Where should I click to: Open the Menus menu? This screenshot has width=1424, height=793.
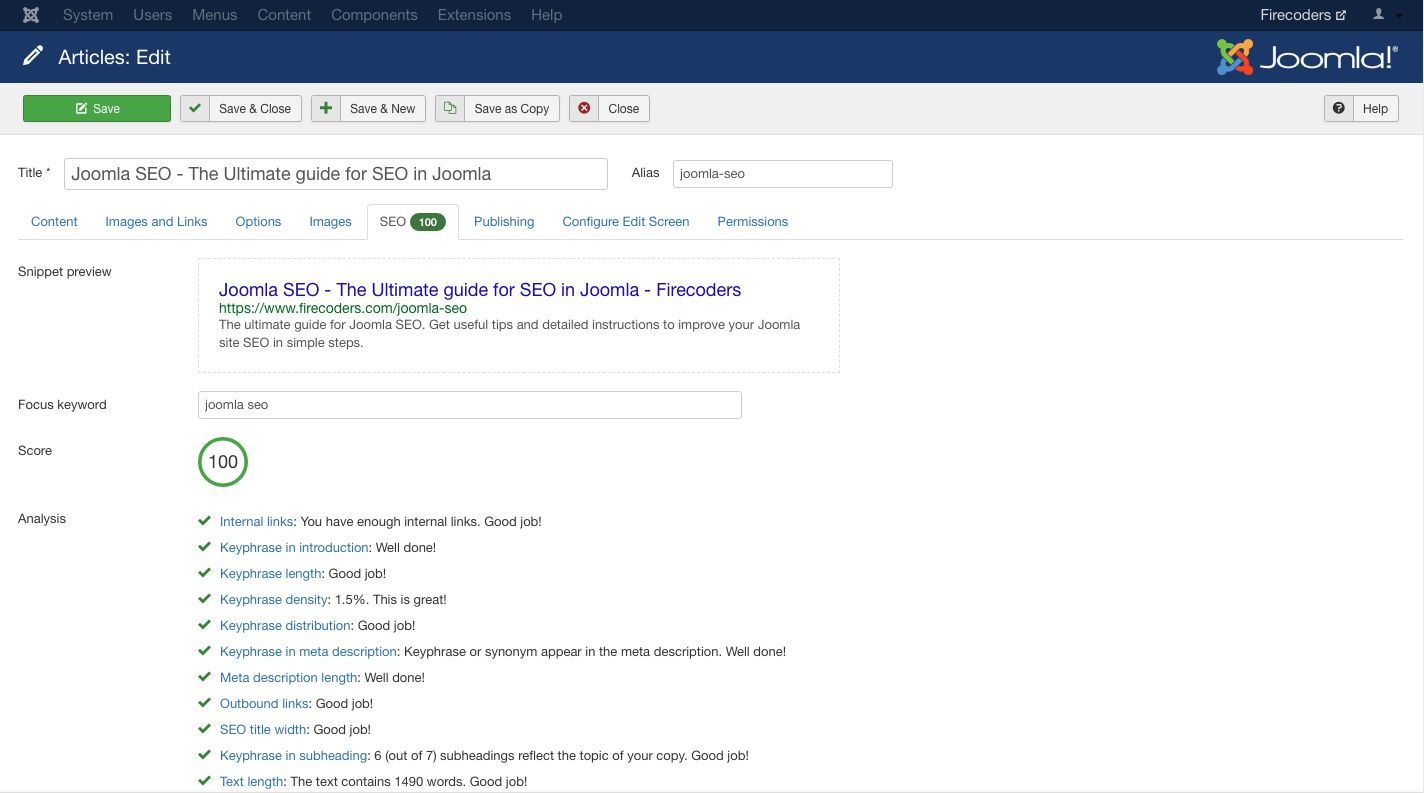click(215, 15)
